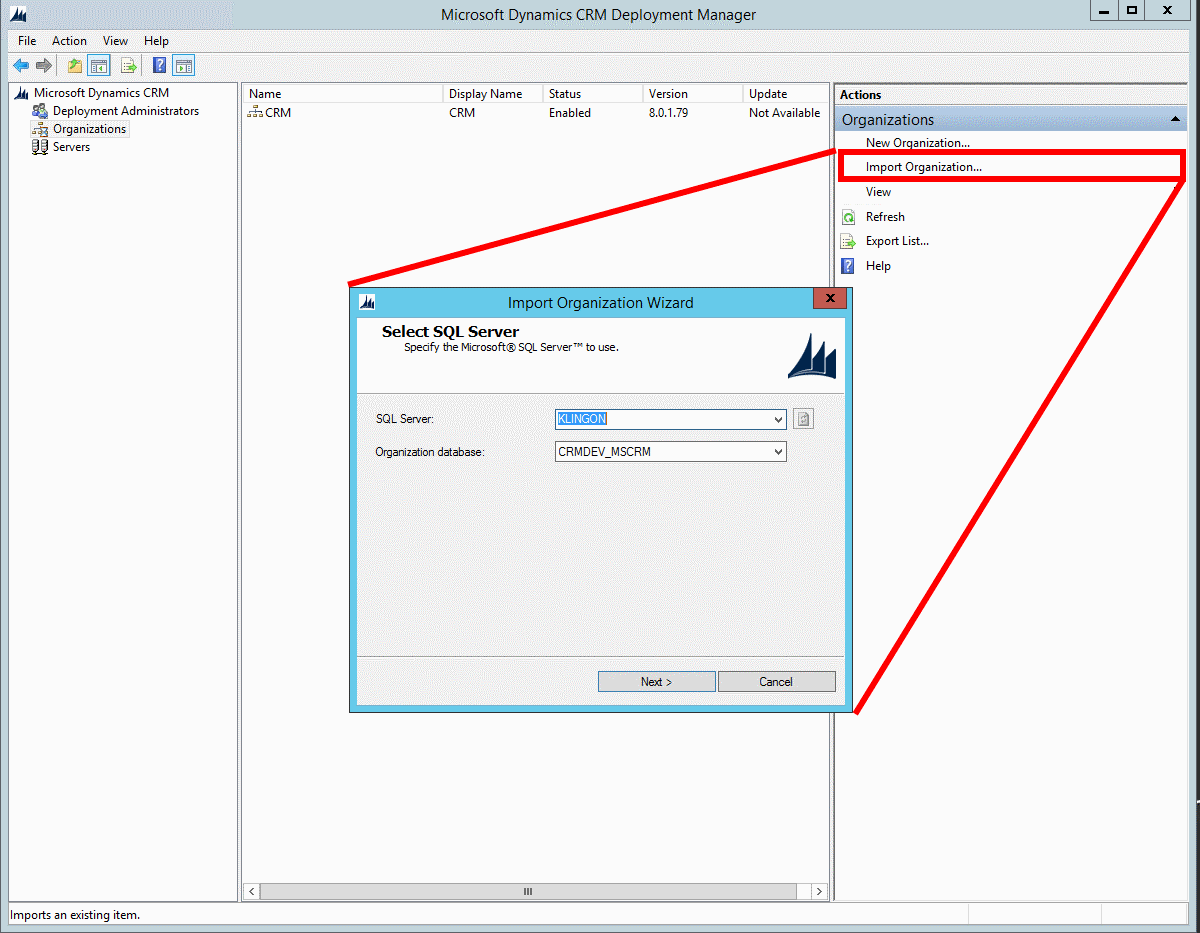Toggle the Show/Hide Action Pane icon
The width and height of the screenshot is (1200, 933).
coord(183,66)
